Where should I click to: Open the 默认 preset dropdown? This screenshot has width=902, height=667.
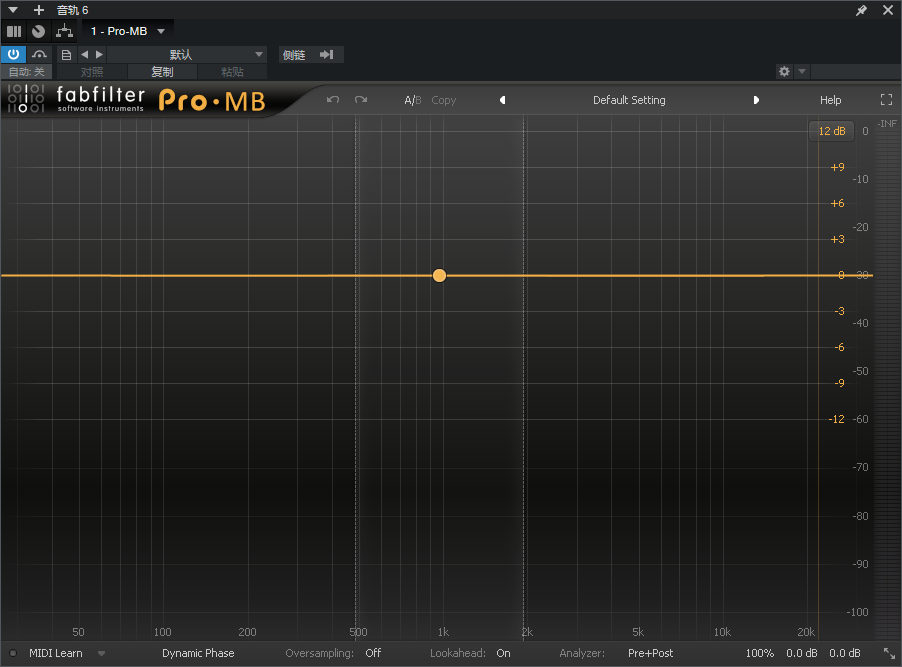tap(186, 55)
